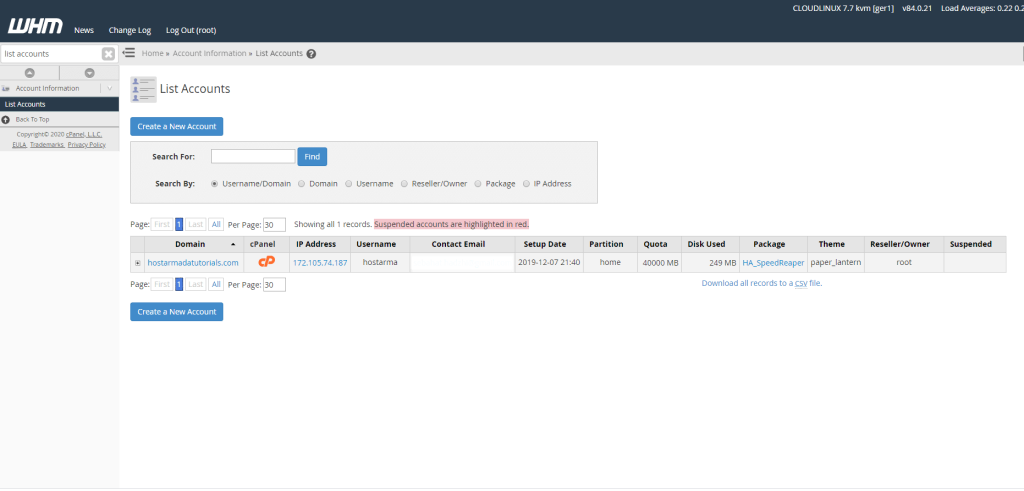The height and width of the screenshot is (491, 1024).
Task: Open help icon beside List Accounts breadcrumb
Action: coord(312,54)
